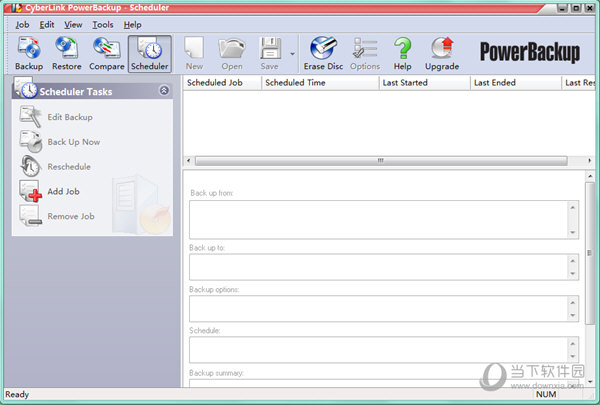Open the Help menu
600x405 pixels.
(x=132, y=25)
